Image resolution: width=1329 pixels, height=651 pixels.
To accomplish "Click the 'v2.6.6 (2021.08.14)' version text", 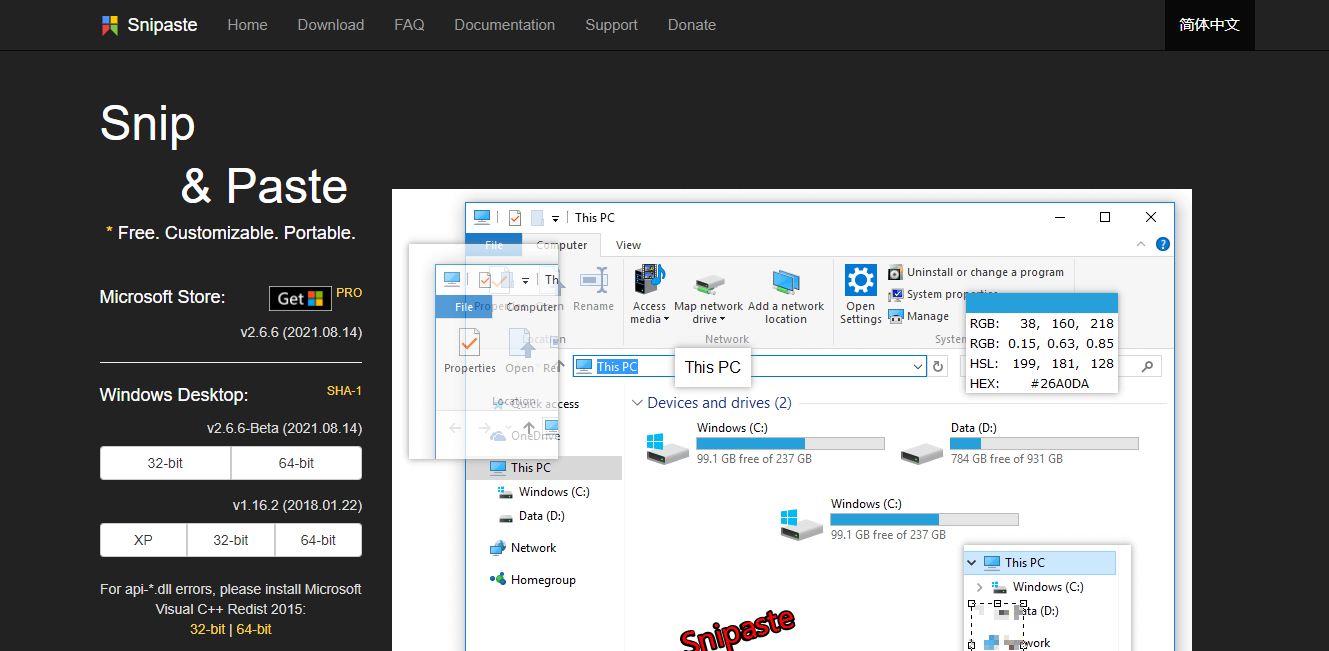I will pyautogui.click(x=301, y=332).
